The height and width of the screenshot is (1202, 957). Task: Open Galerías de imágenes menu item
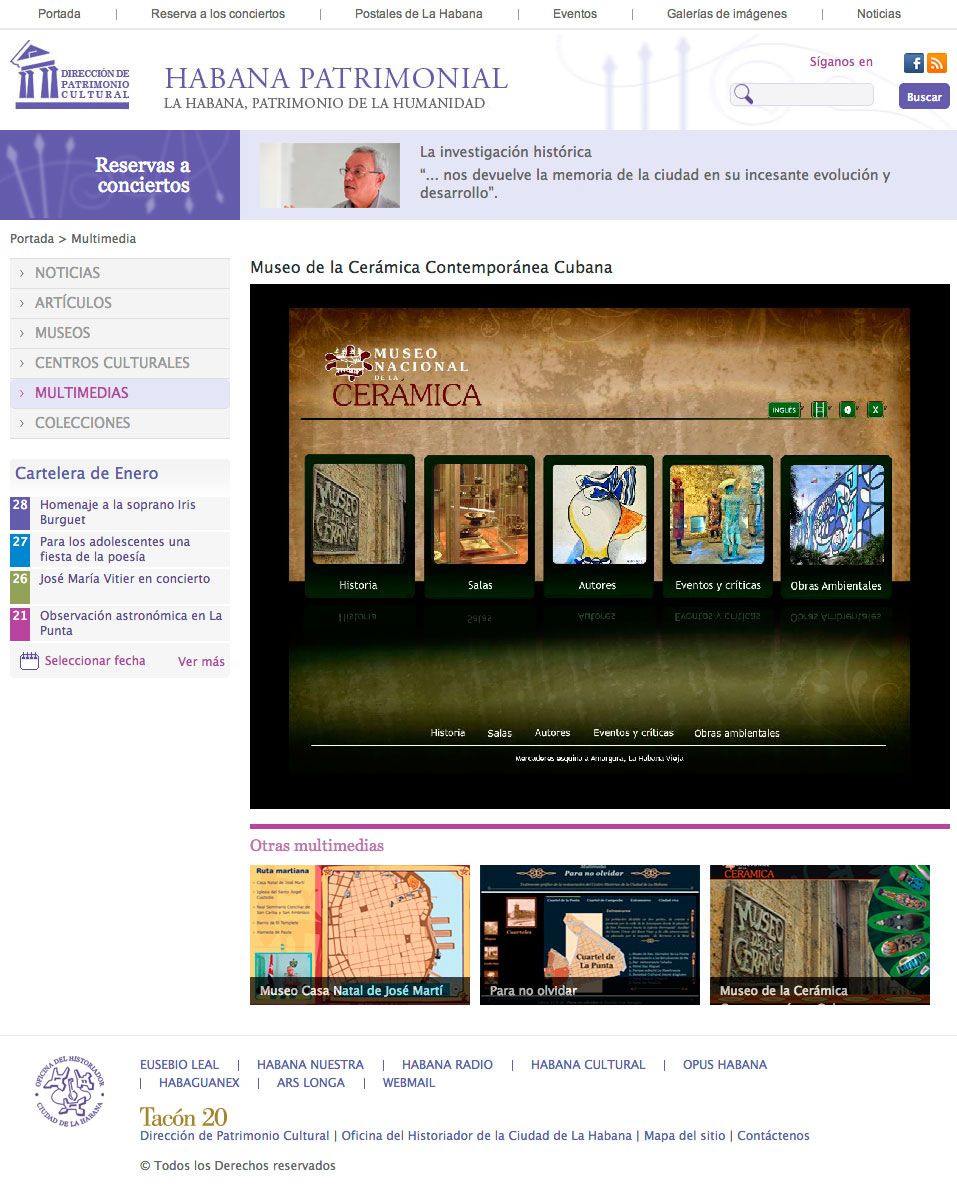tap(727, 14)
